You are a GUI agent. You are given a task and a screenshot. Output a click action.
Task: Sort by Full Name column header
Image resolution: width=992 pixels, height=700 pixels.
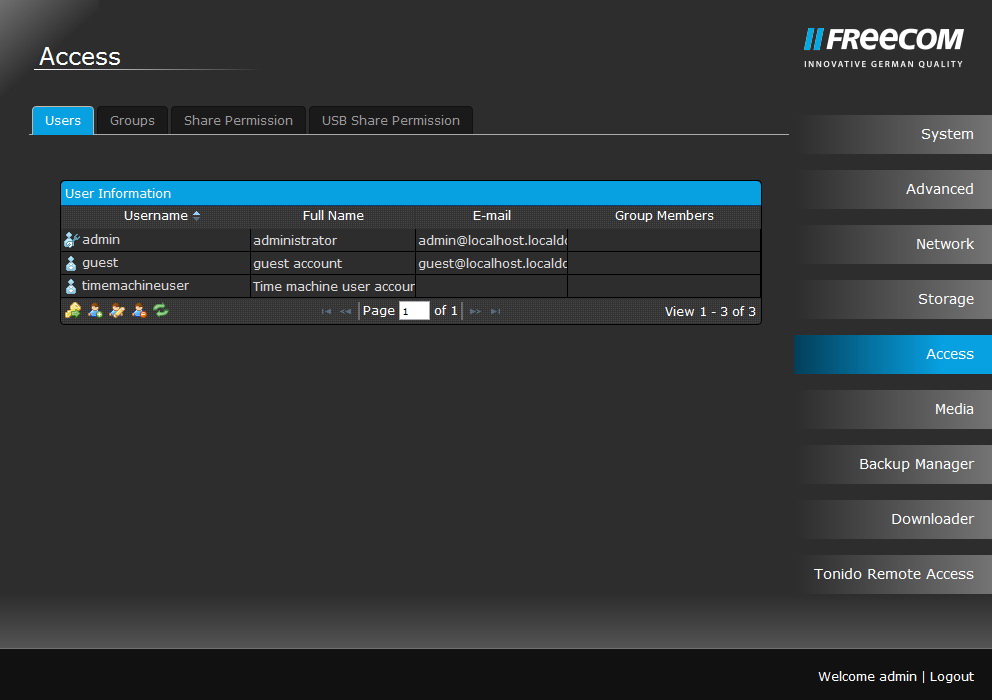pos(333,216)
